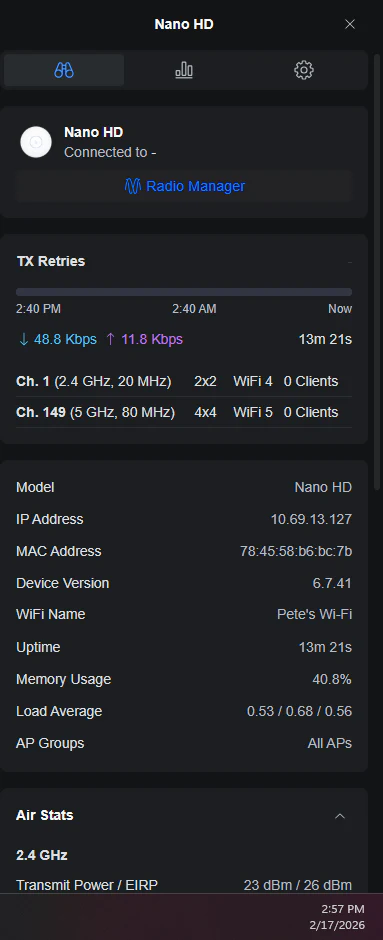Screen dimensions: 383x940
Task: Select the Ch. 1 2.4 GHz radio row
Action: point(184,381)
